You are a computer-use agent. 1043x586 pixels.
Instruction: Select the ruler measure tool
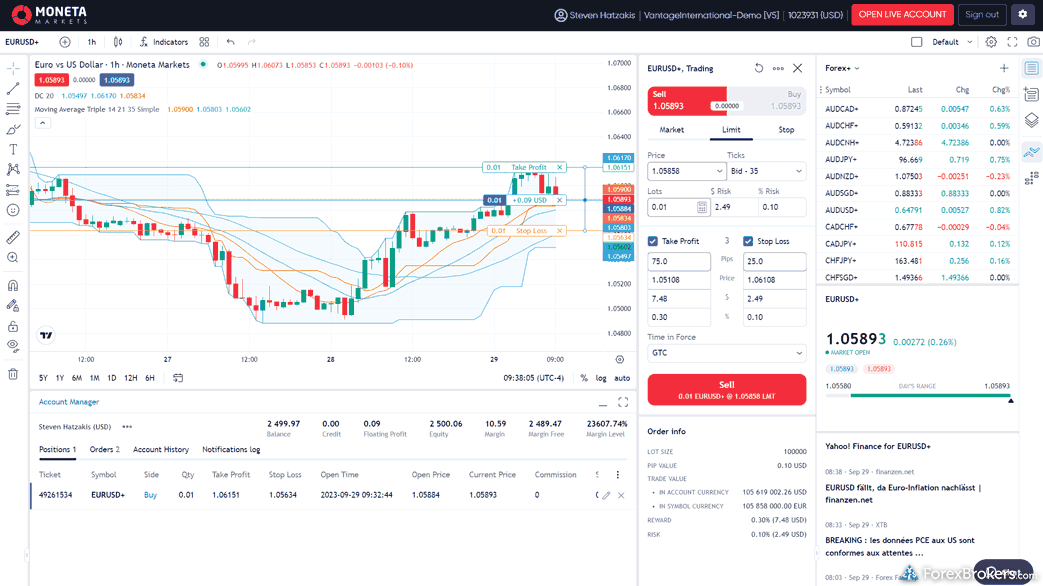click(13, 237)
